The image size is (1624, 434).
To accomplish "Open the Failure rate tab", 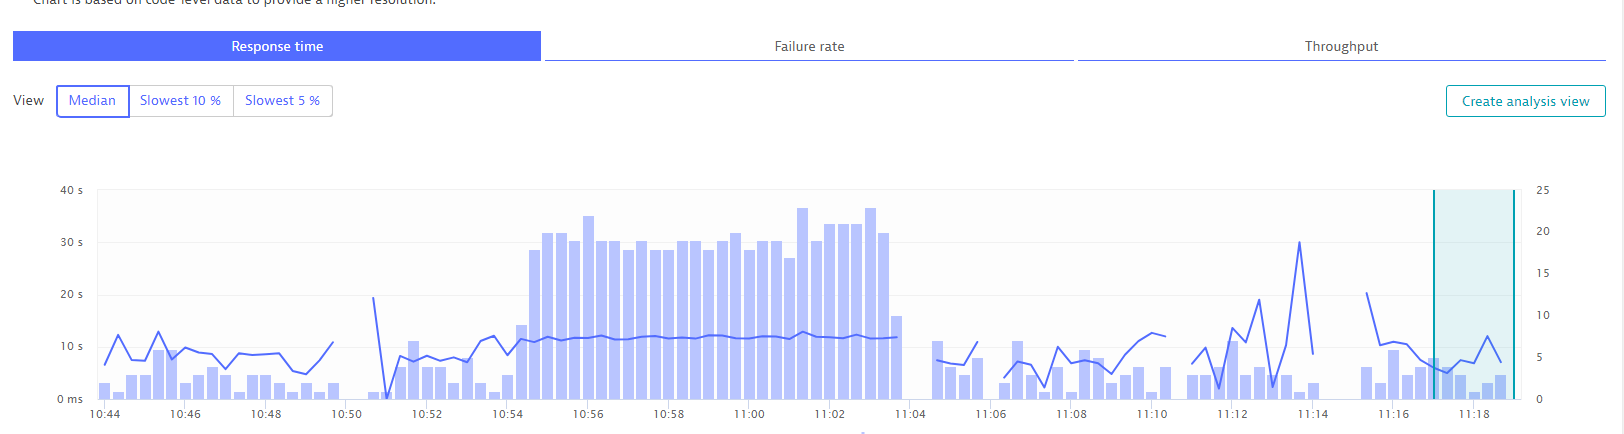I will pyautogui.click(x=809, y=46).
